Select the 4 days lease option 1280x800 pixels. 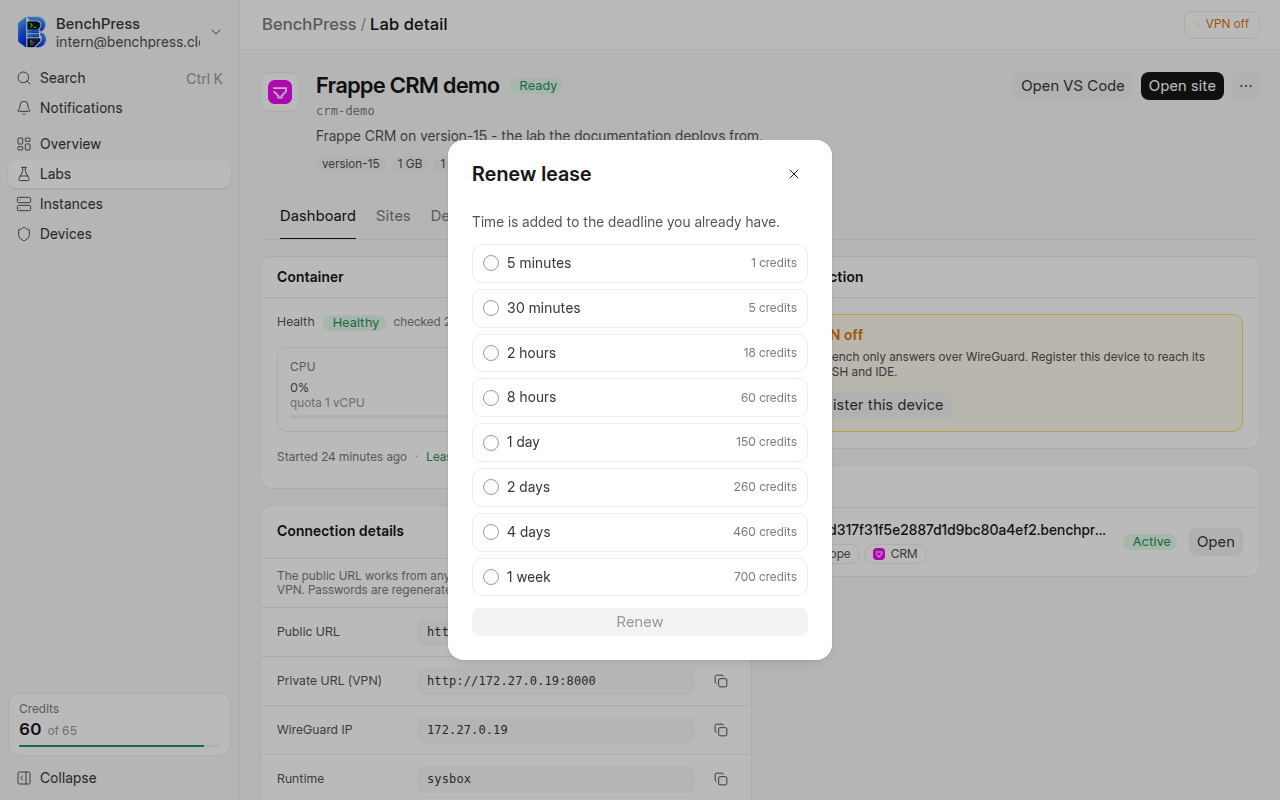point(640,532)
